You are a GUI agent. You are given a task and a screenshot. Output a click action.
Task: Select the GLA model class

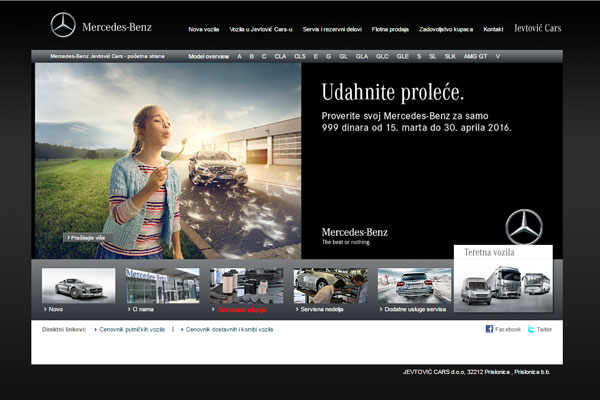pyautogui.click(x=362, y=57)
